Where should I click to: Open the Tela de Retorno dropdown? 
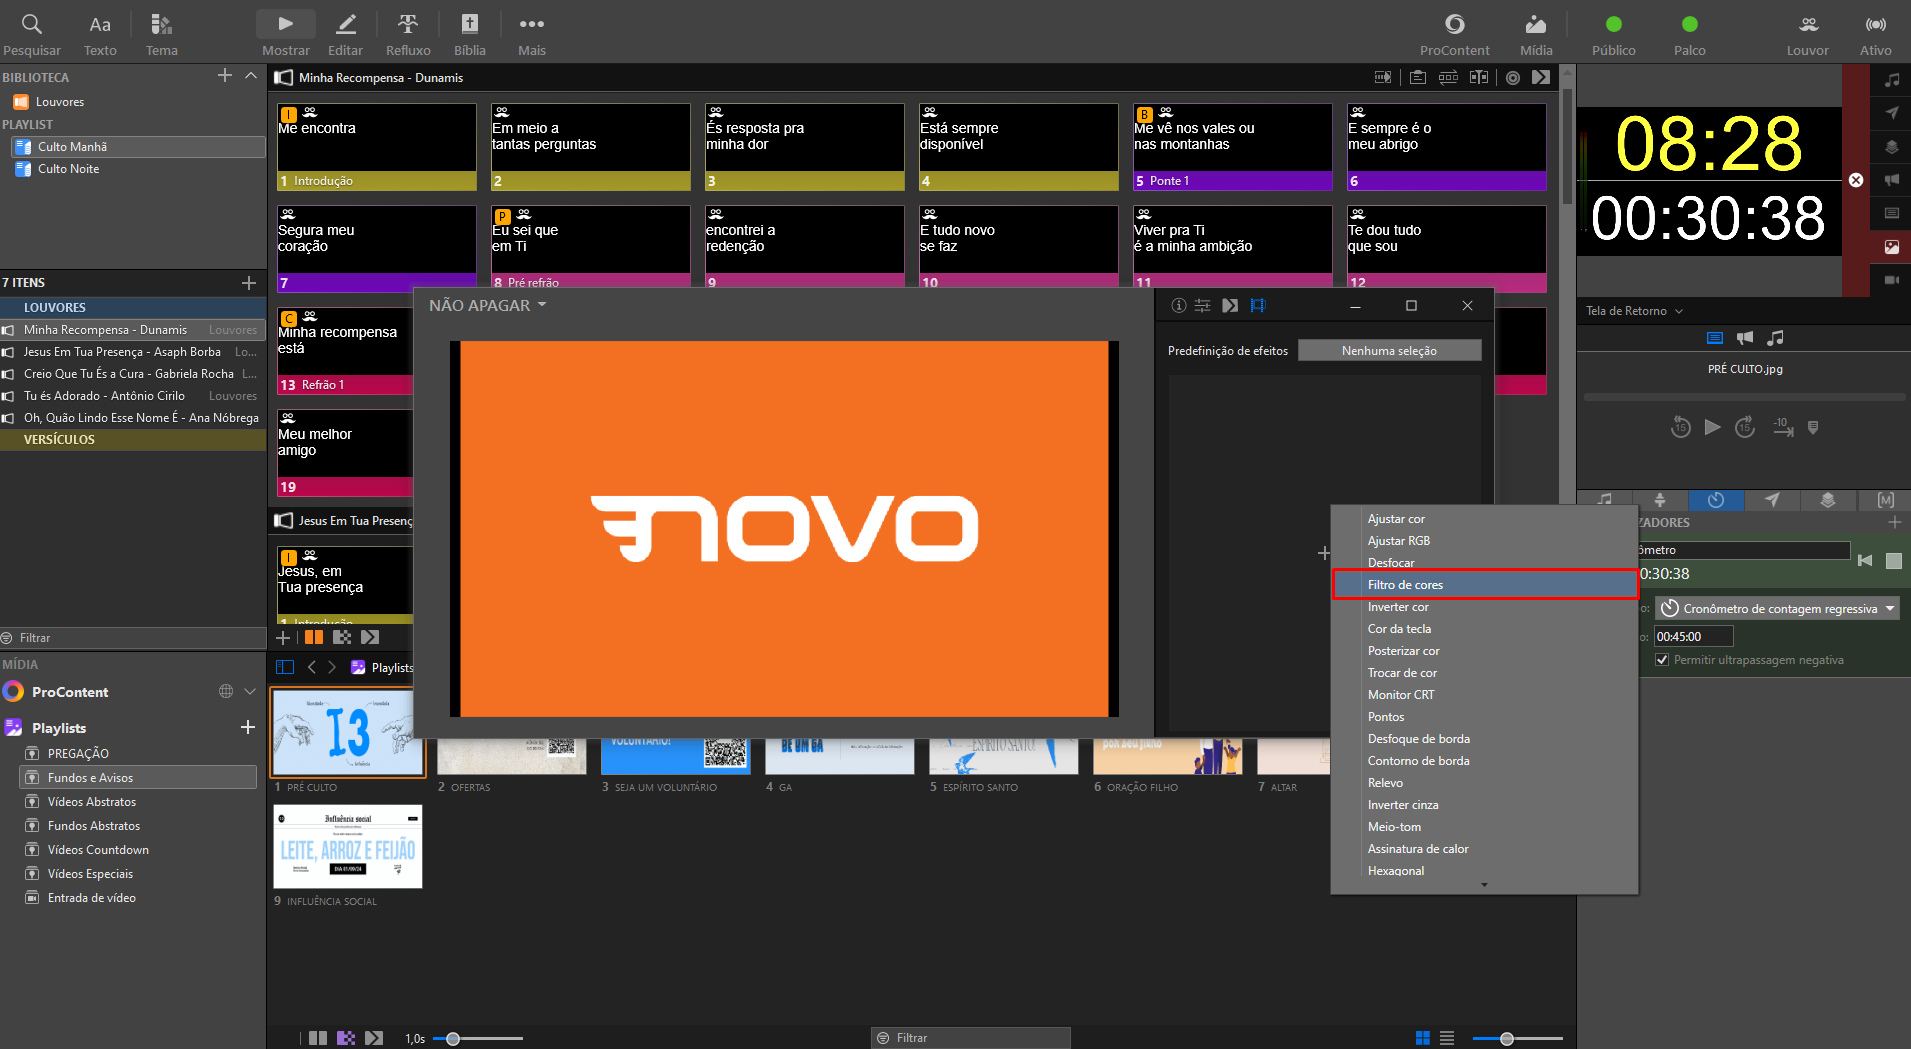(x=1634, y=311)
